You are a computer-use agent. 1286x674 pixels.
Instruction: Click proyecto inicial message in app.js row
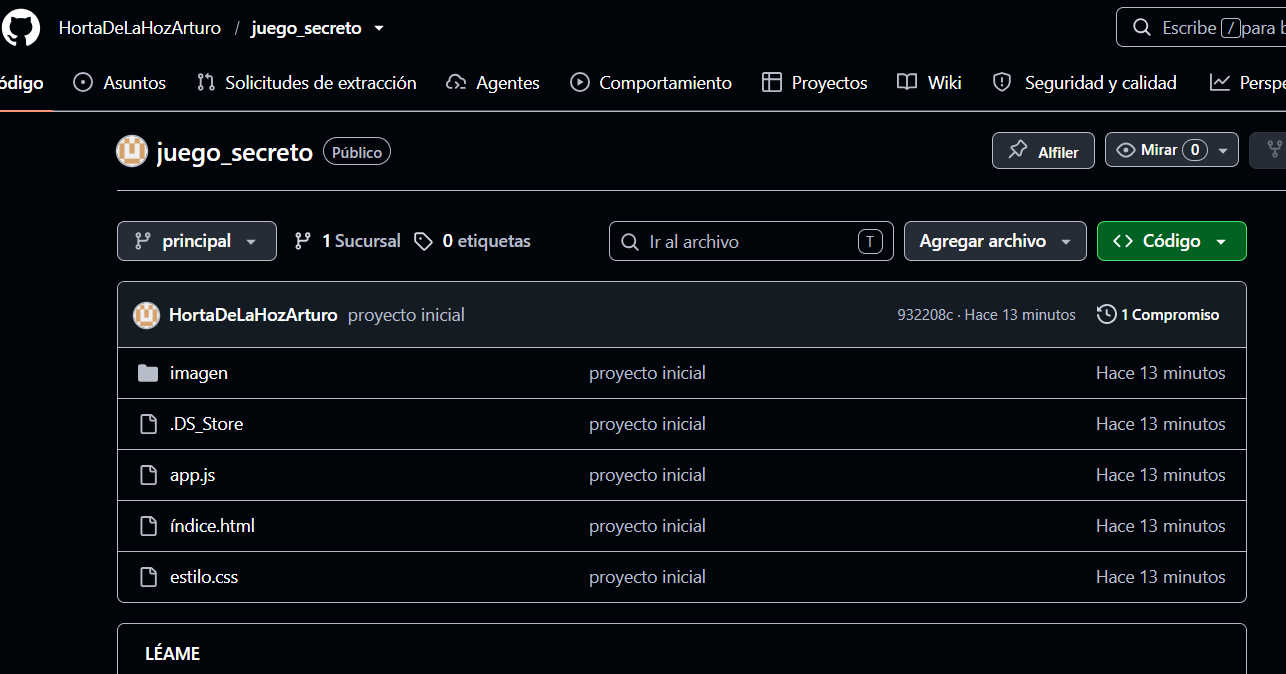647,475
